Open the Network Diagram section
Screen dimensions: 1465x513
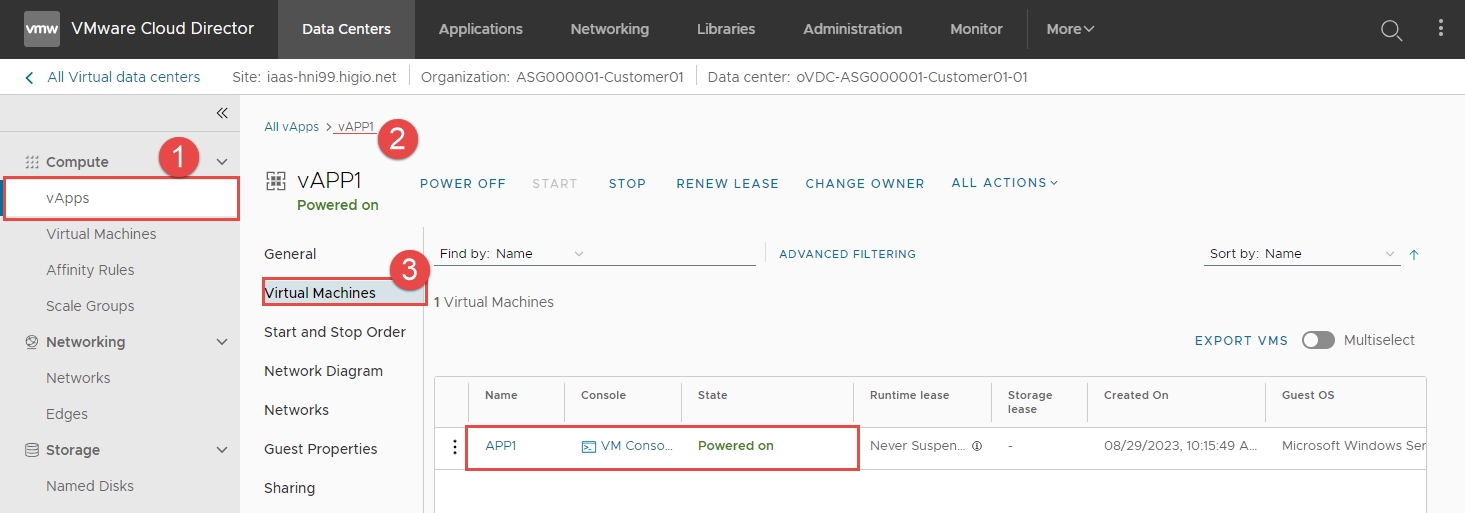(323, 371)
